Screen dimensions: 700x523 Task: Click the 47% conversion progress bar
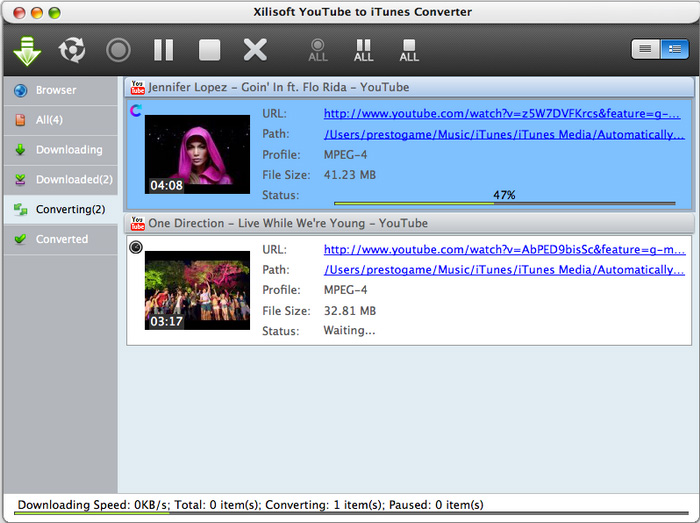(x=505, y=202)
